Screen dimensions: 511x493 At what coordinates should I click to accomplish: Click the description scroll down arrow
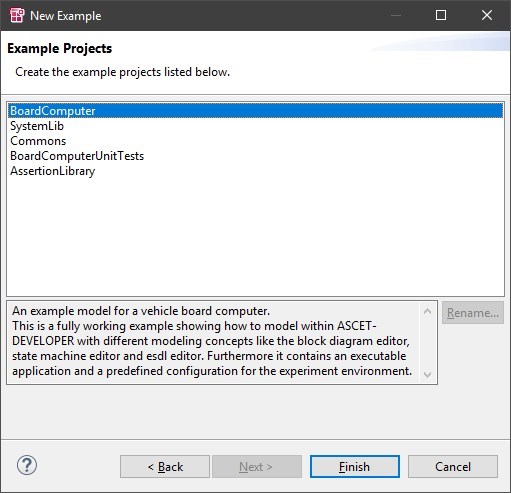pos(427,374)
